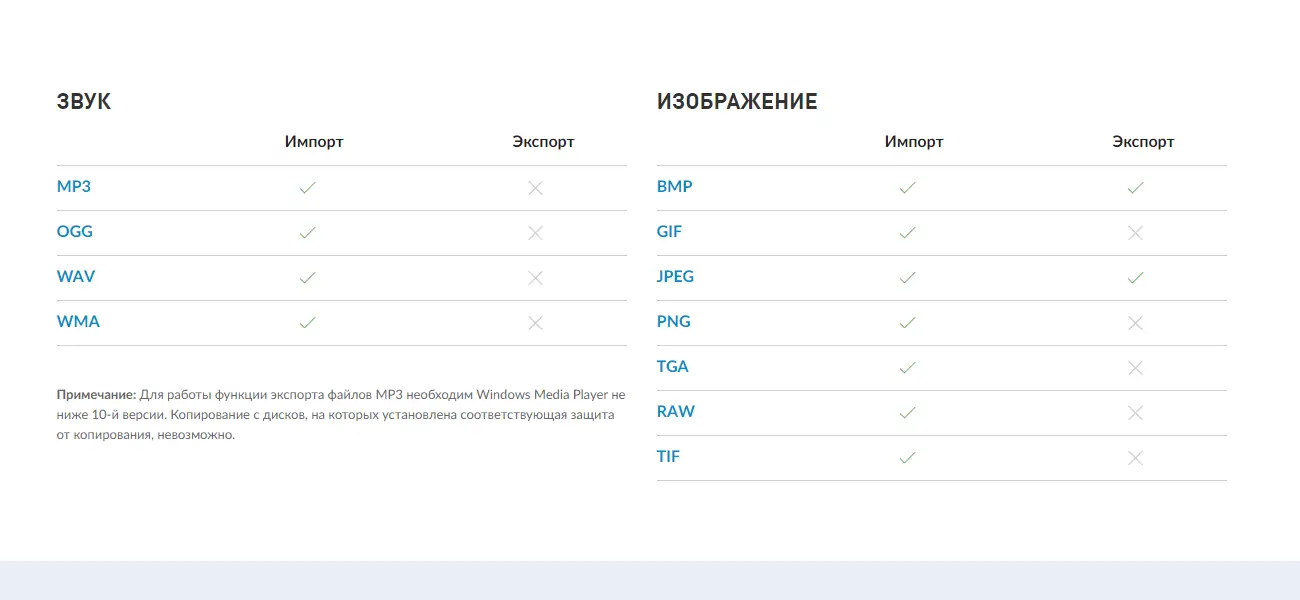Click the Примечание note text
The image size is (1300, 600).
[340, 414]
